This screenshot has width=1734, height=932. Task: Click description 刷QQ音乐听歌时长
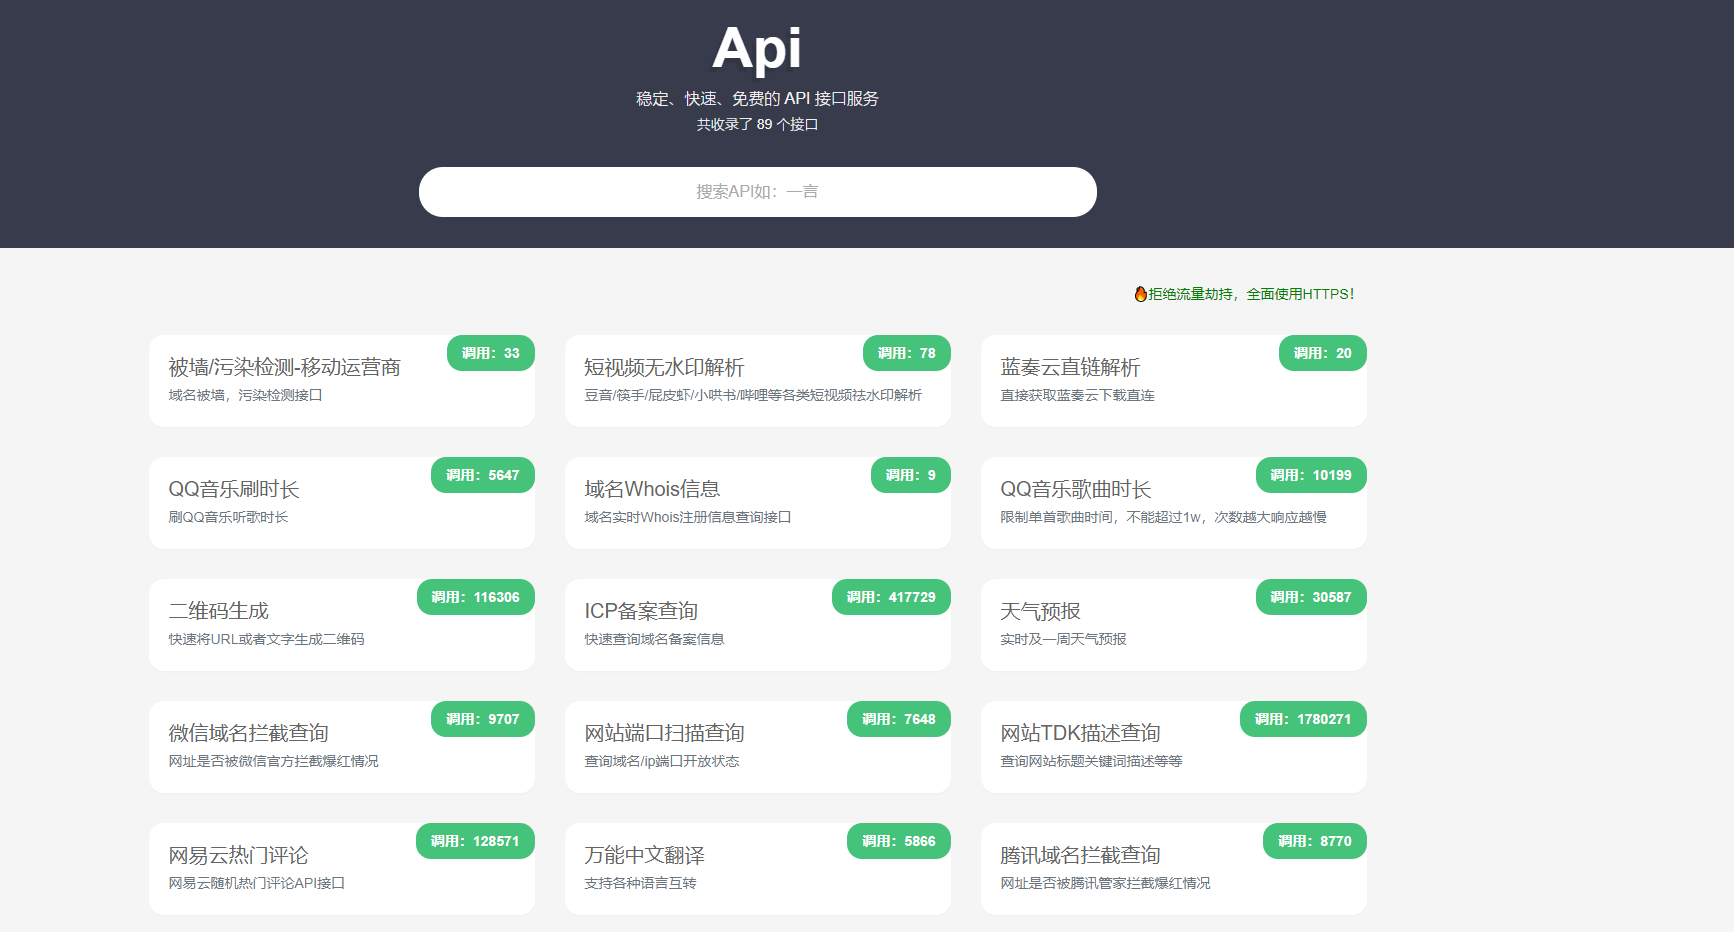coord(228,518)
